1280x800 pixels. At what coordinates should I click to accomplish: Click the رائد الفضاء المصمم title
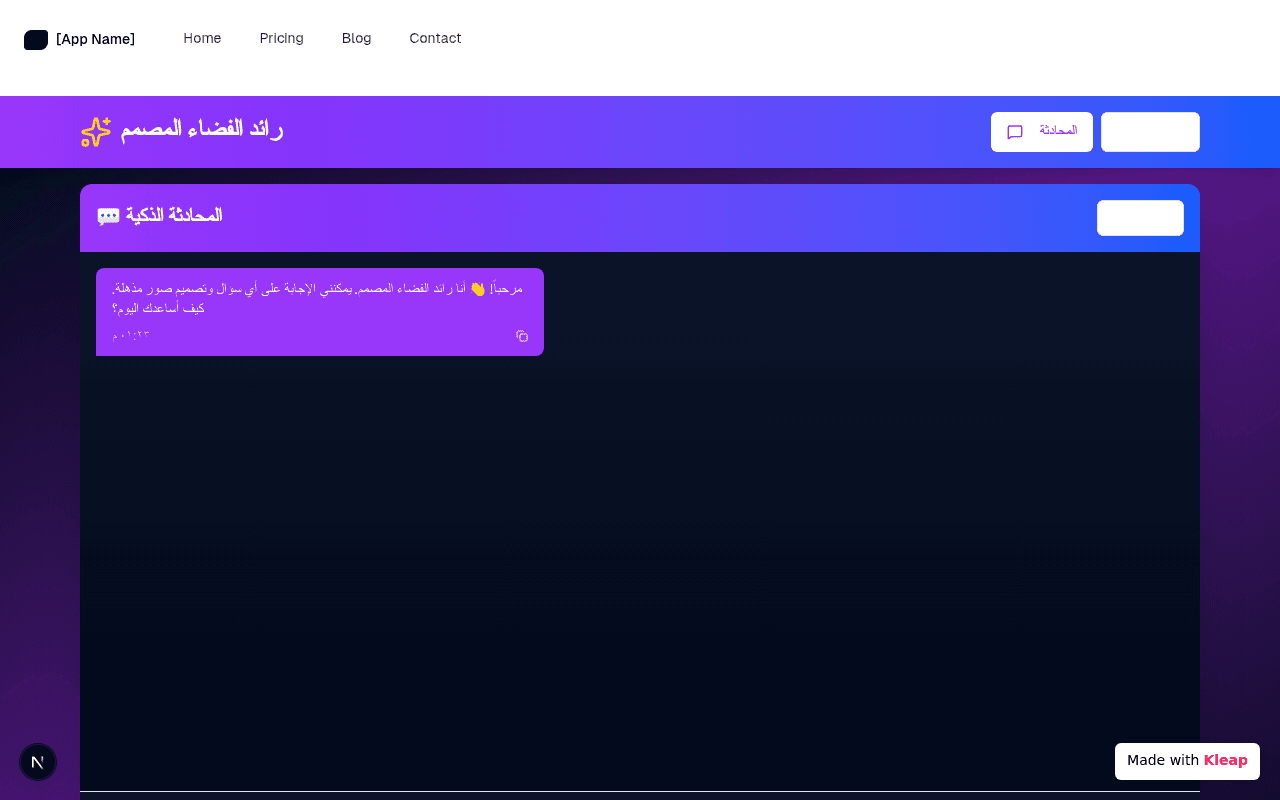(202, 129)
